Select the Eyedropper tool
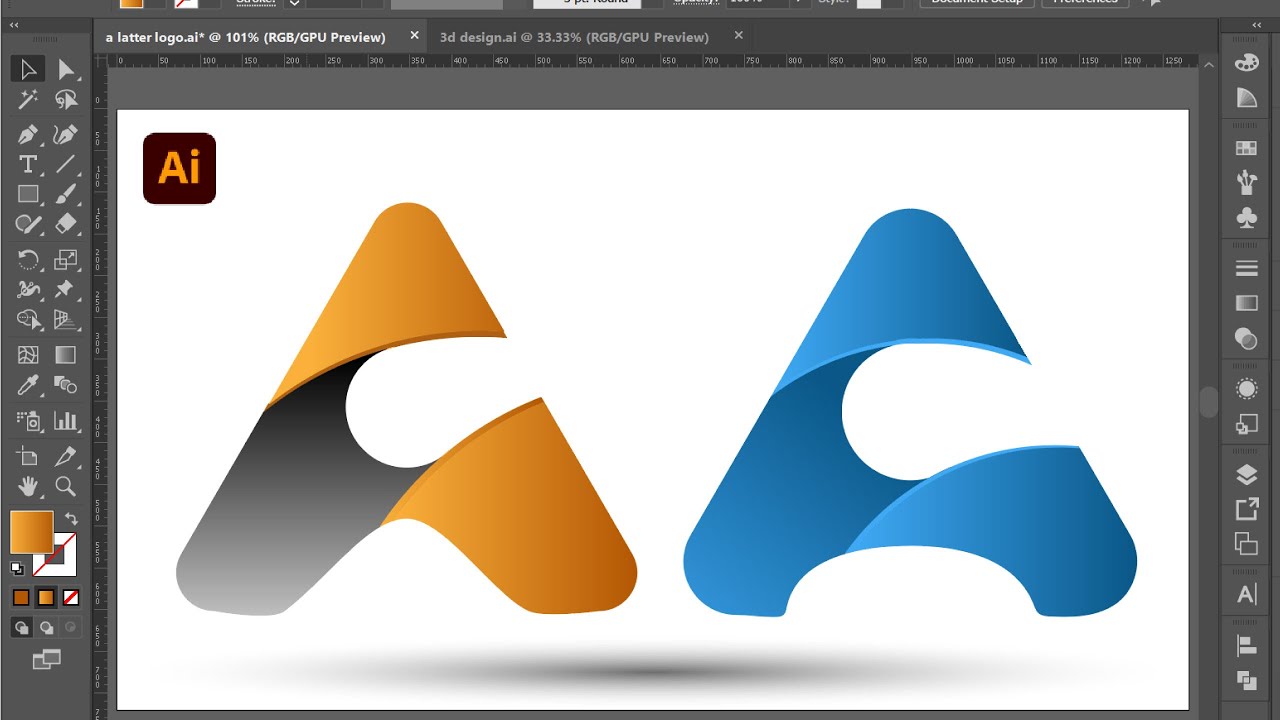The width and height of the screenshot is (1280, 720). click(x=28, y=385)
